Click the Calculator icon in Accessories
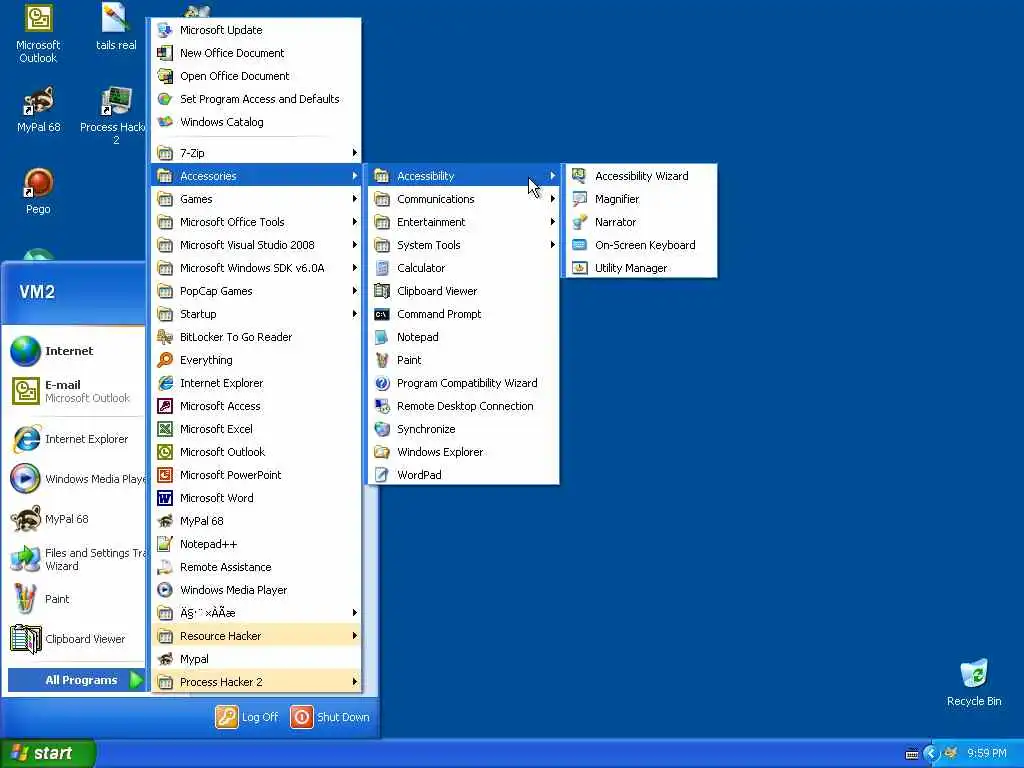Viewport: 1024px width, 768px height. 382,268
